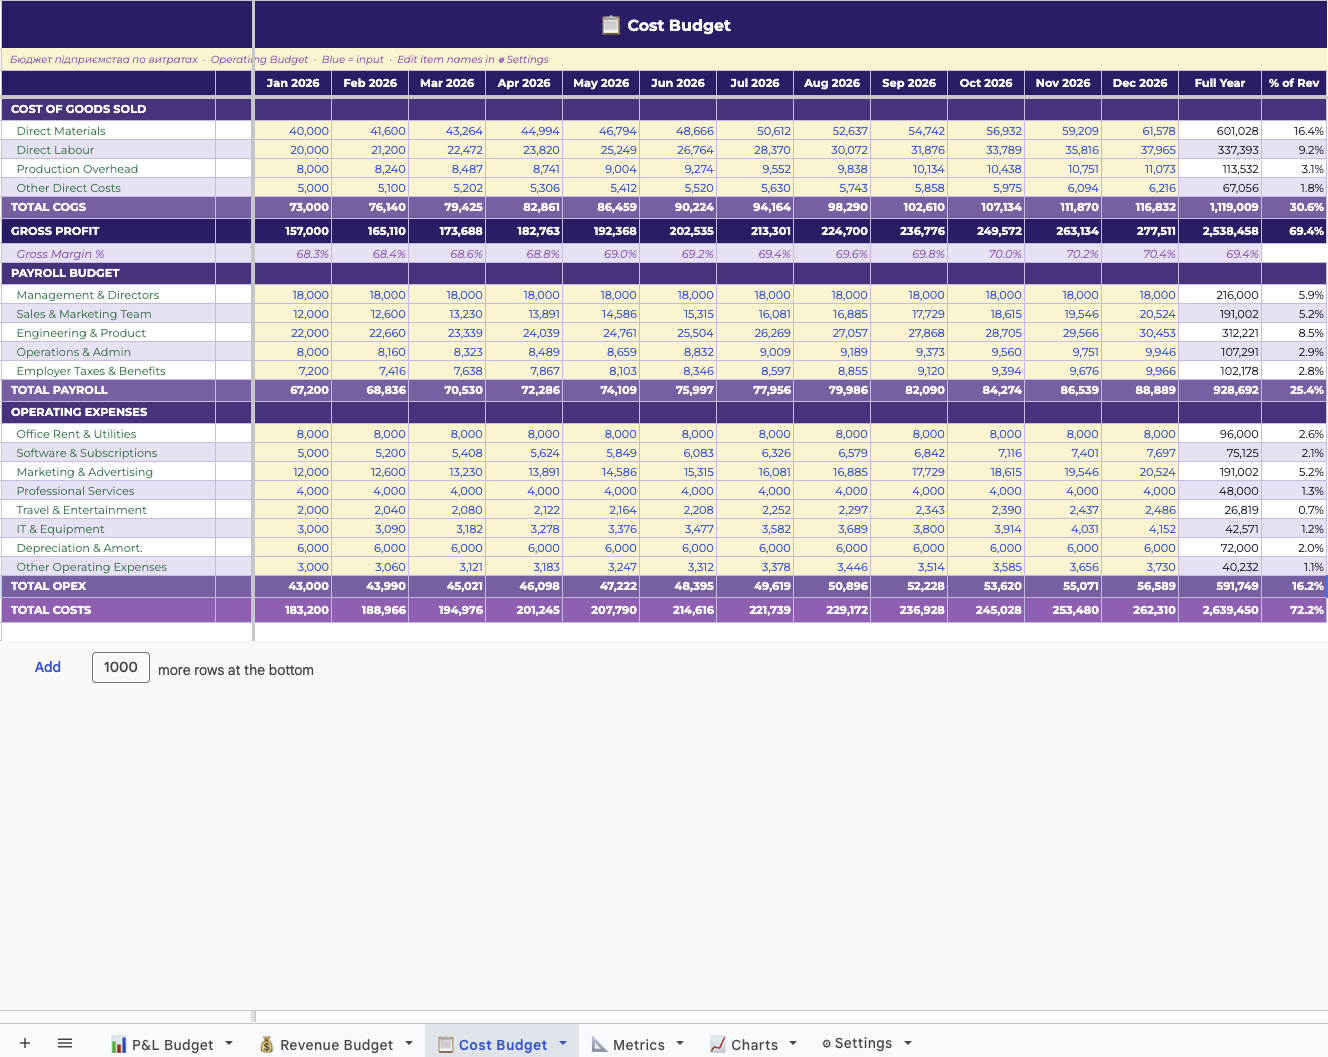The width and height of the screenshot is (1328, 1057).
Task: Open P&L Budget tab dropdown arrow
Action: pos(229,1043)
